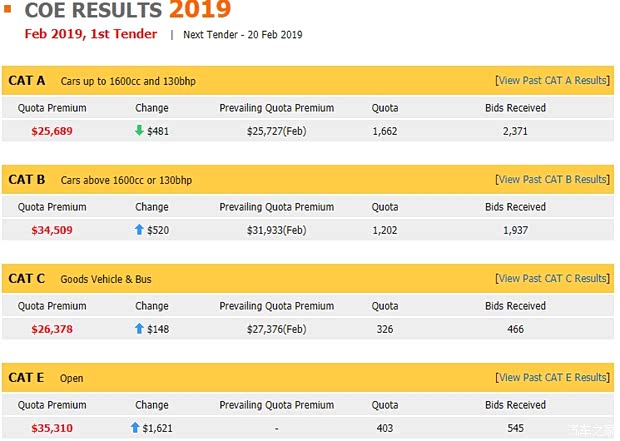Open View Past CAT C Results link
The height and width of the screenshot is (441, 620).
coord(552,278)
